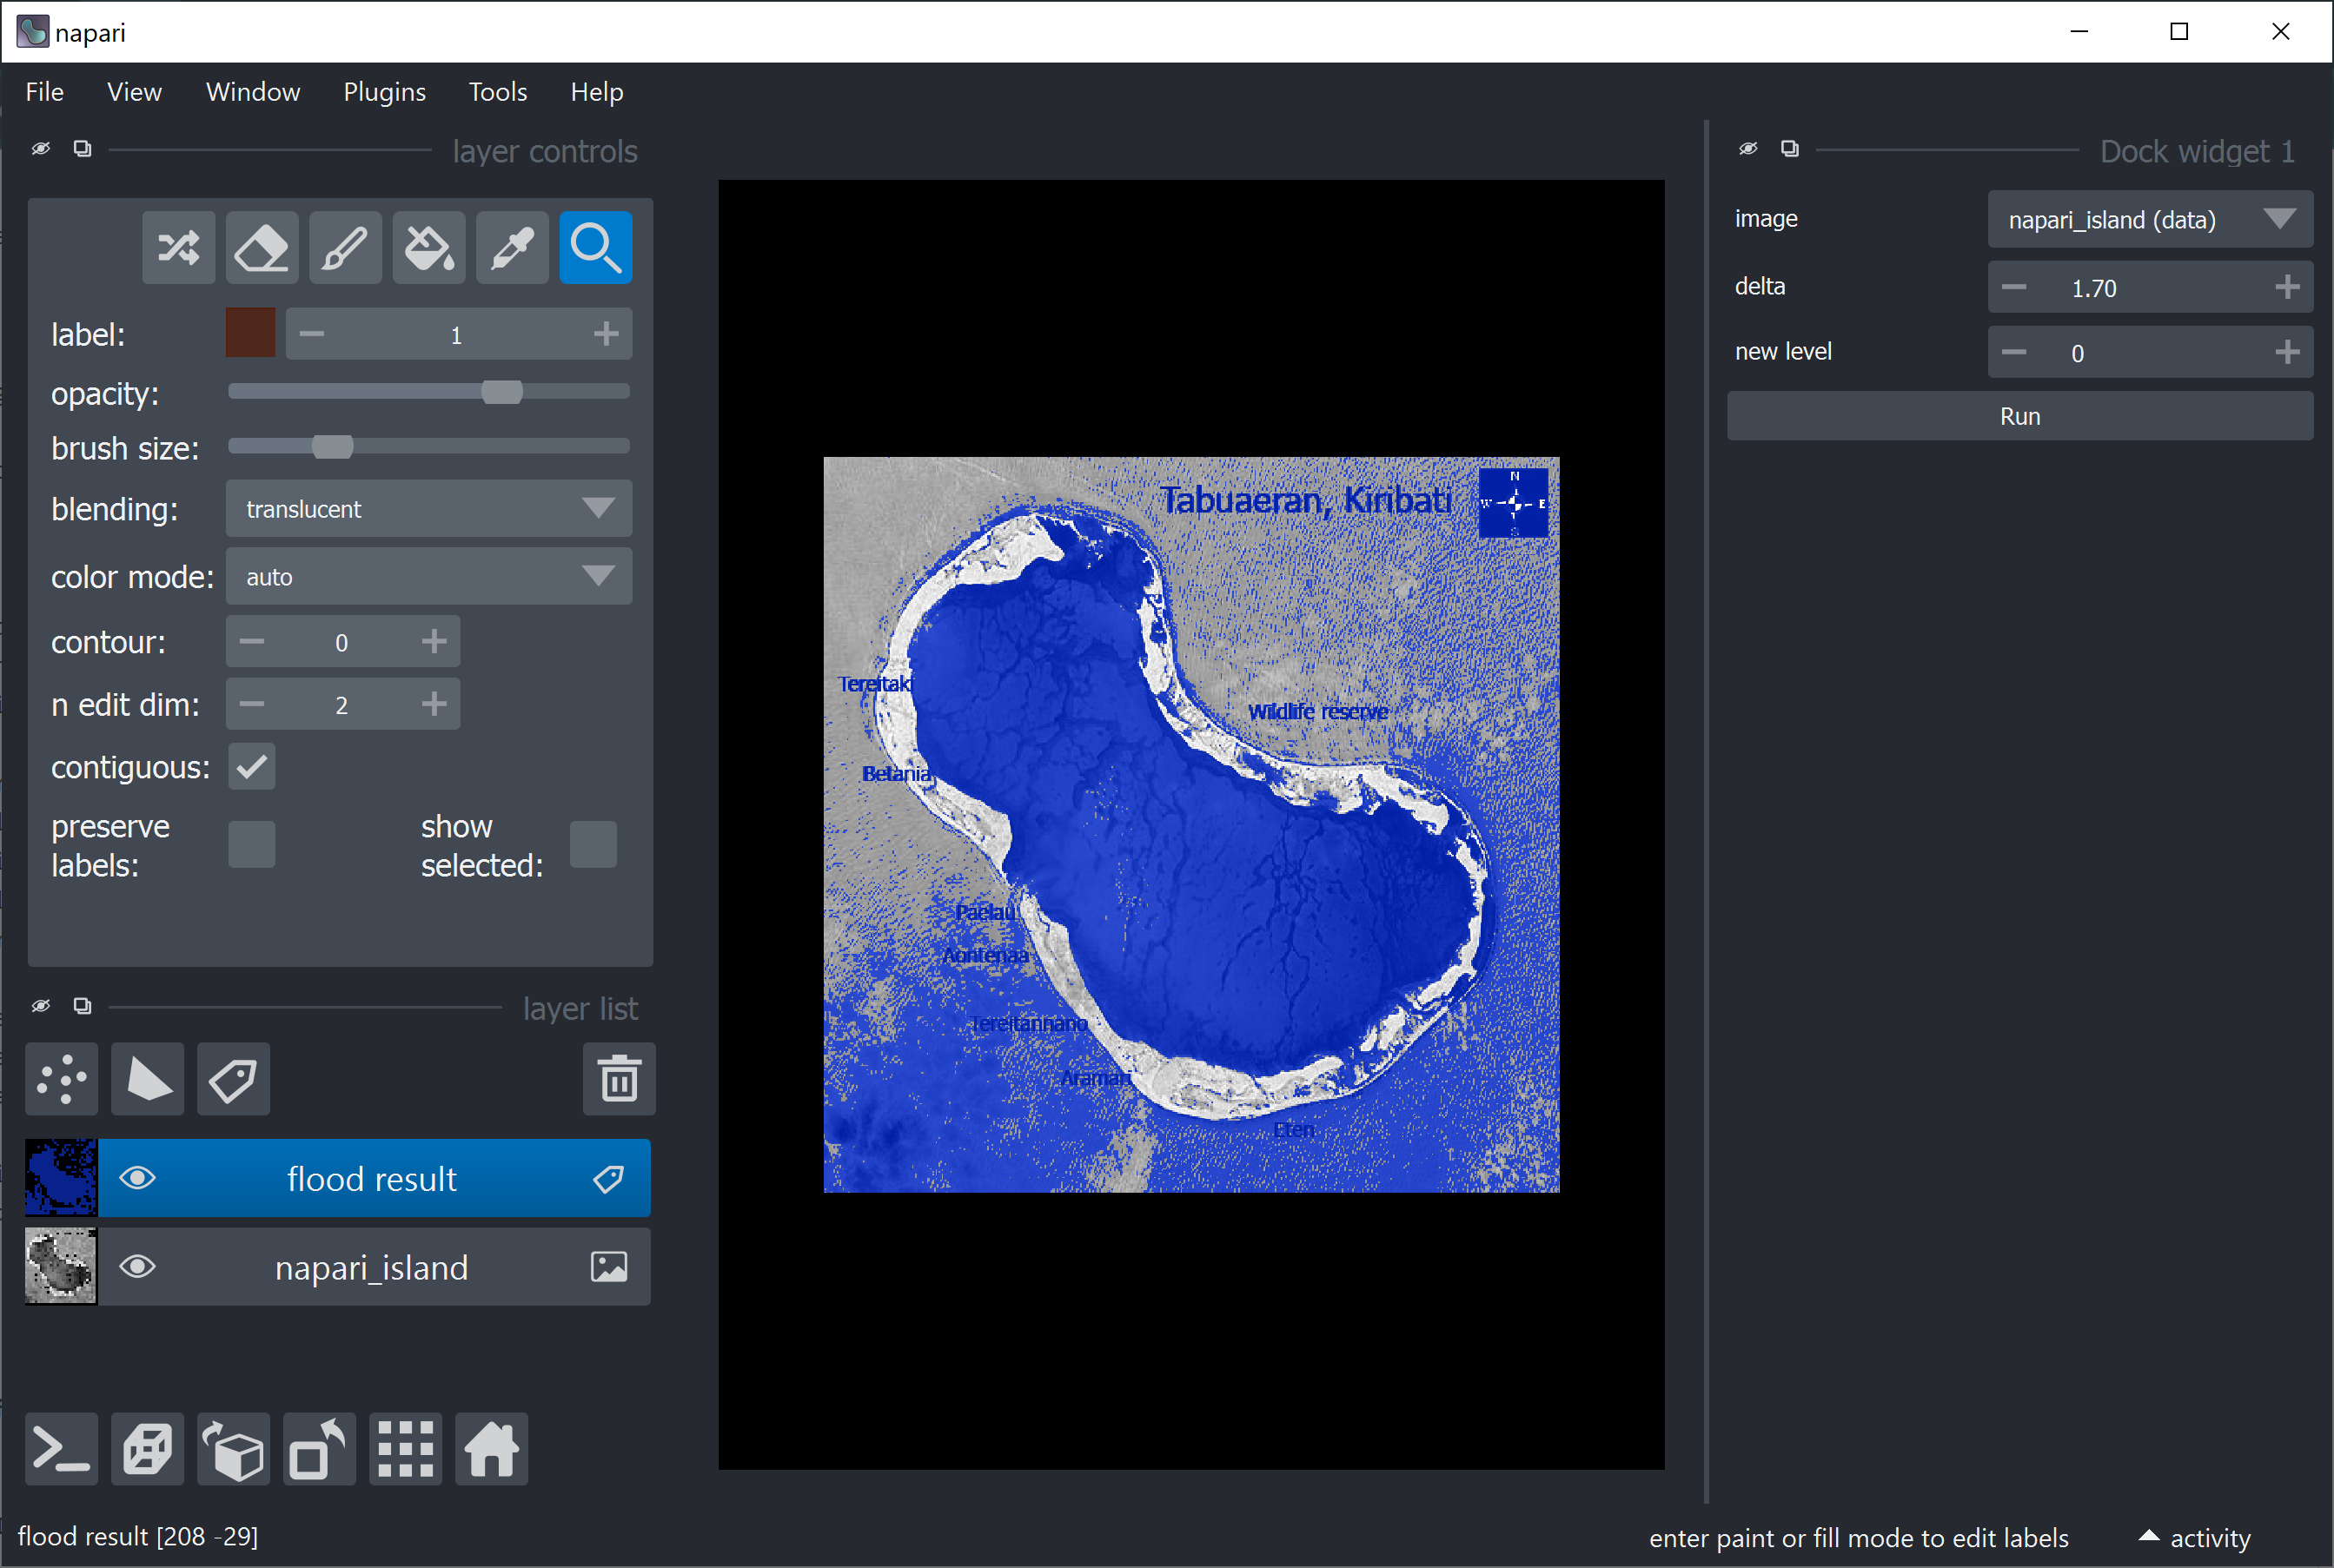Expand the activity panel
Viewport: 2334px width, 1568px height.
(x=2195, y=1538)
